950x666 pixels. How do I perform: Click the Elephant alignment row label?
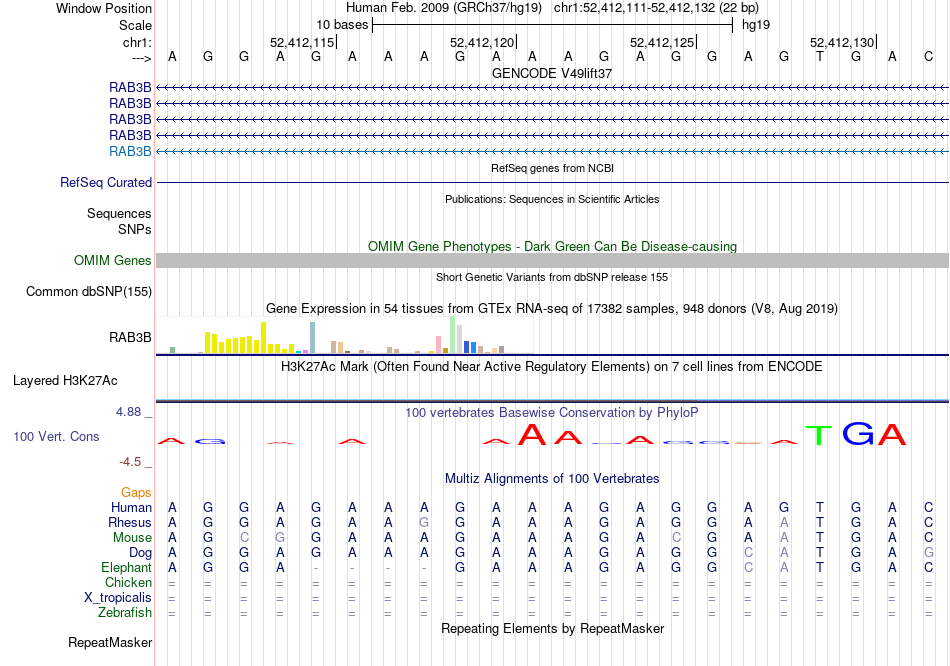pos(126,568)
